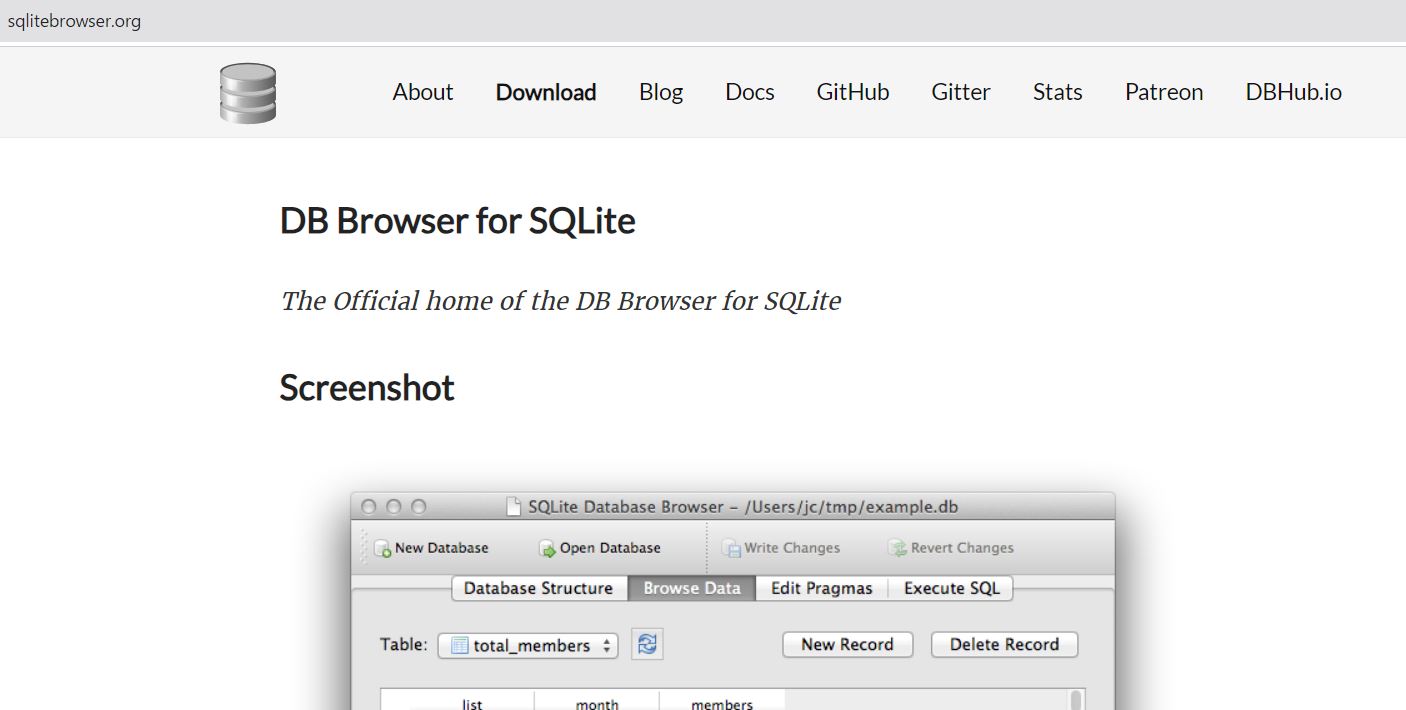The image size is (1406, 710).
Task: Click the Revert Changes toolbar icon
Action: coord(897,548)
